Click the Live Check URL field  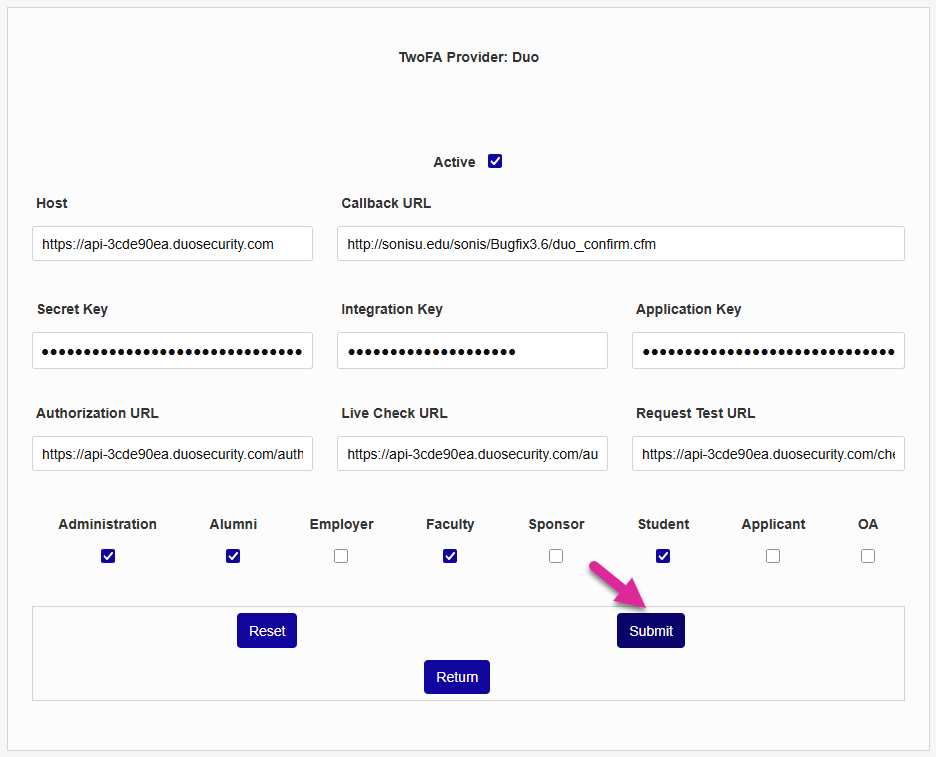point(472,454)
